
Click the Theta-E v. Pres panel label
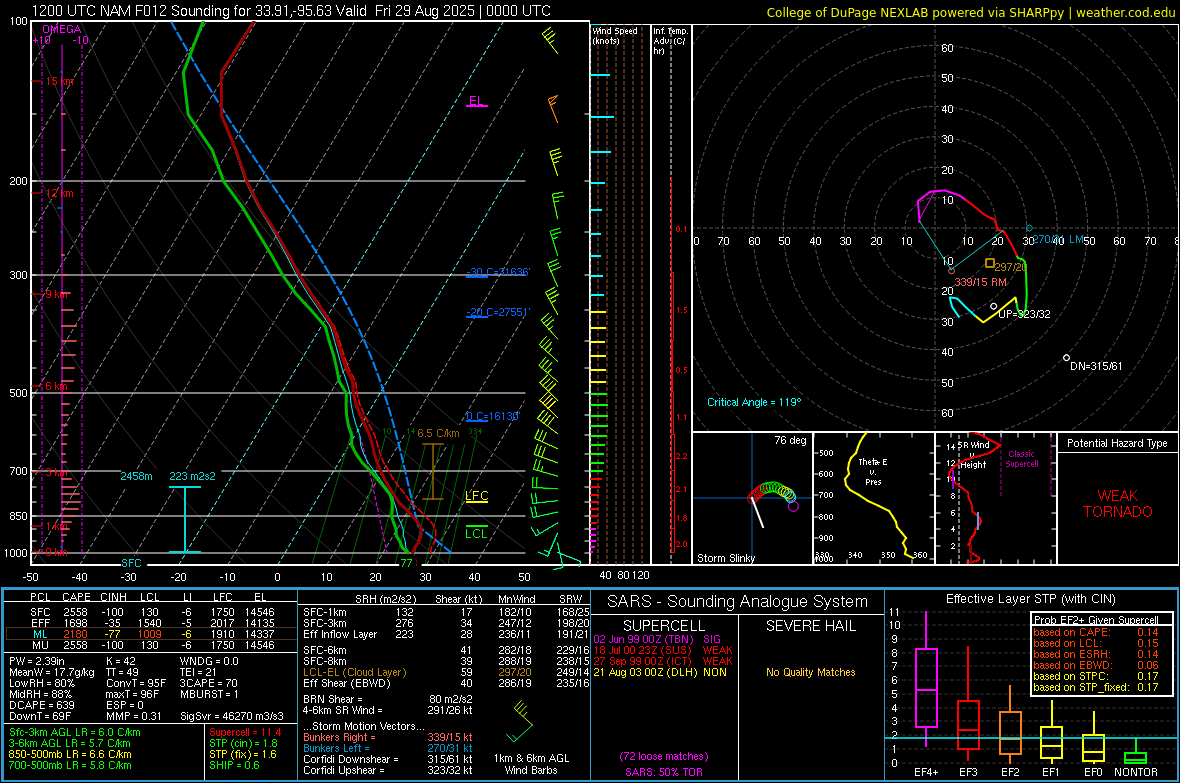coord(873,471)
